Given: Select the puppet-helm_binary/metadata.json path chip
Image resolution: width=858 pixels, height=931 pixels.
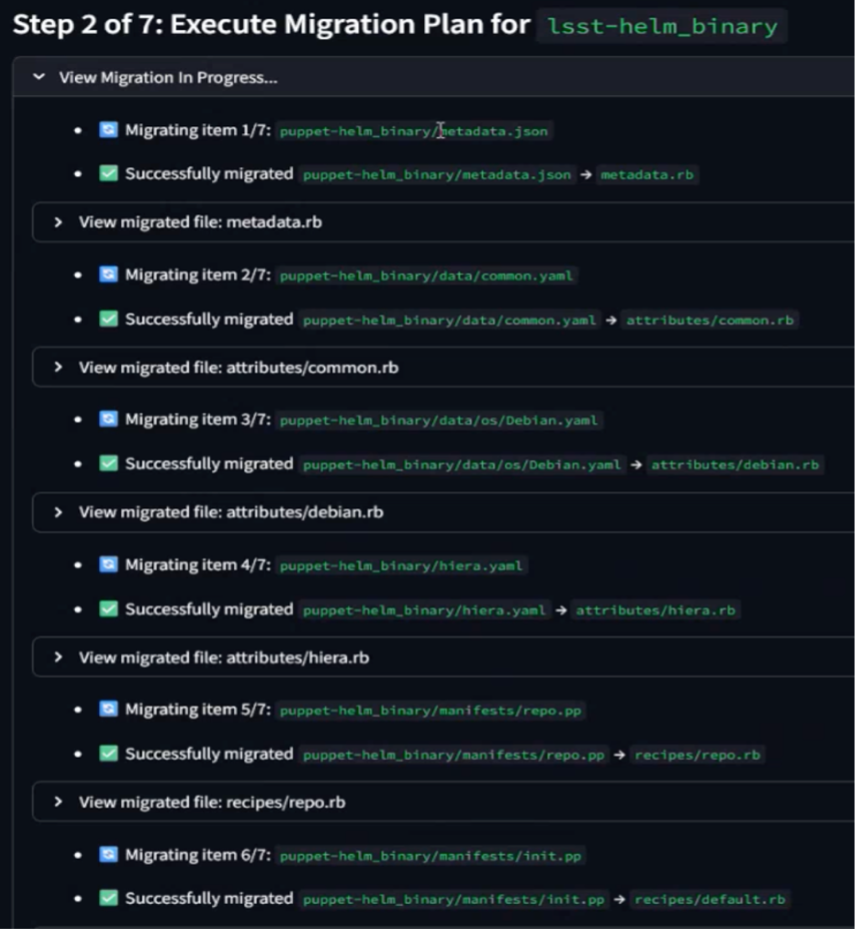Looking at the screenshot, I should pos(415,130).
